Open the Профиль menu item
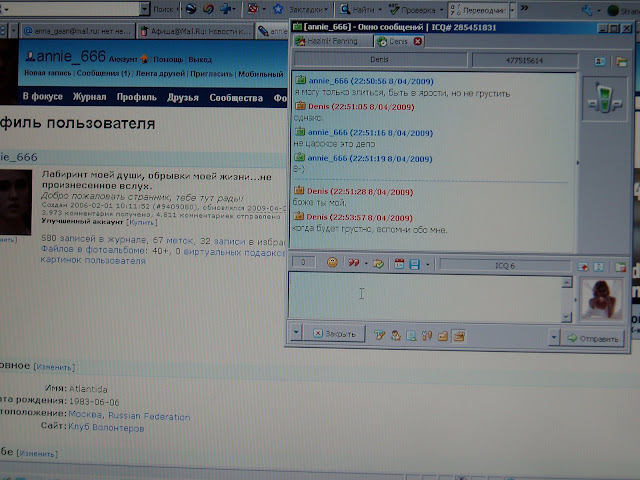This screenshot has width=640, height=480. [136, 97]
